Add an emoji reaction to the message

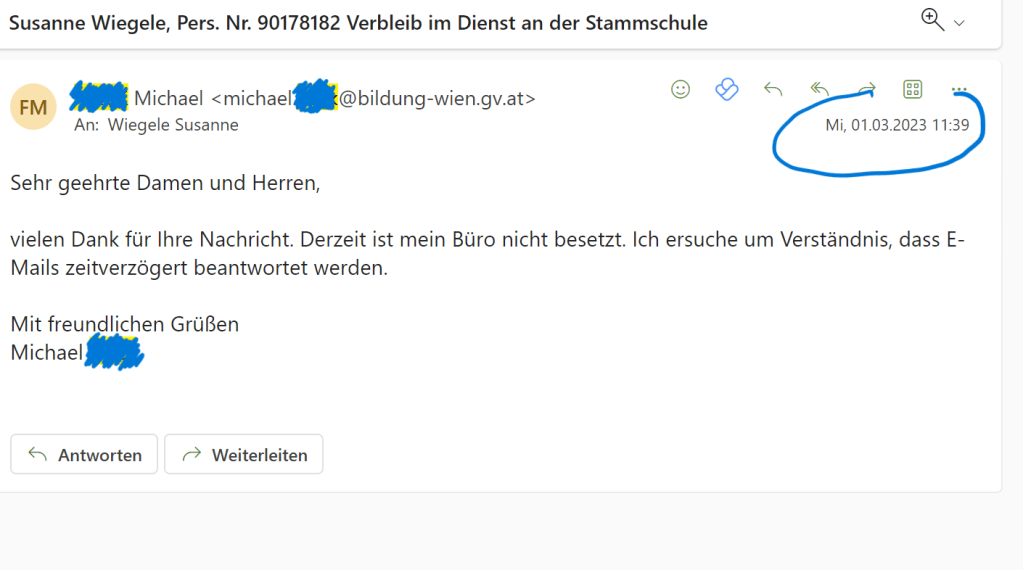tap(680, 90)
